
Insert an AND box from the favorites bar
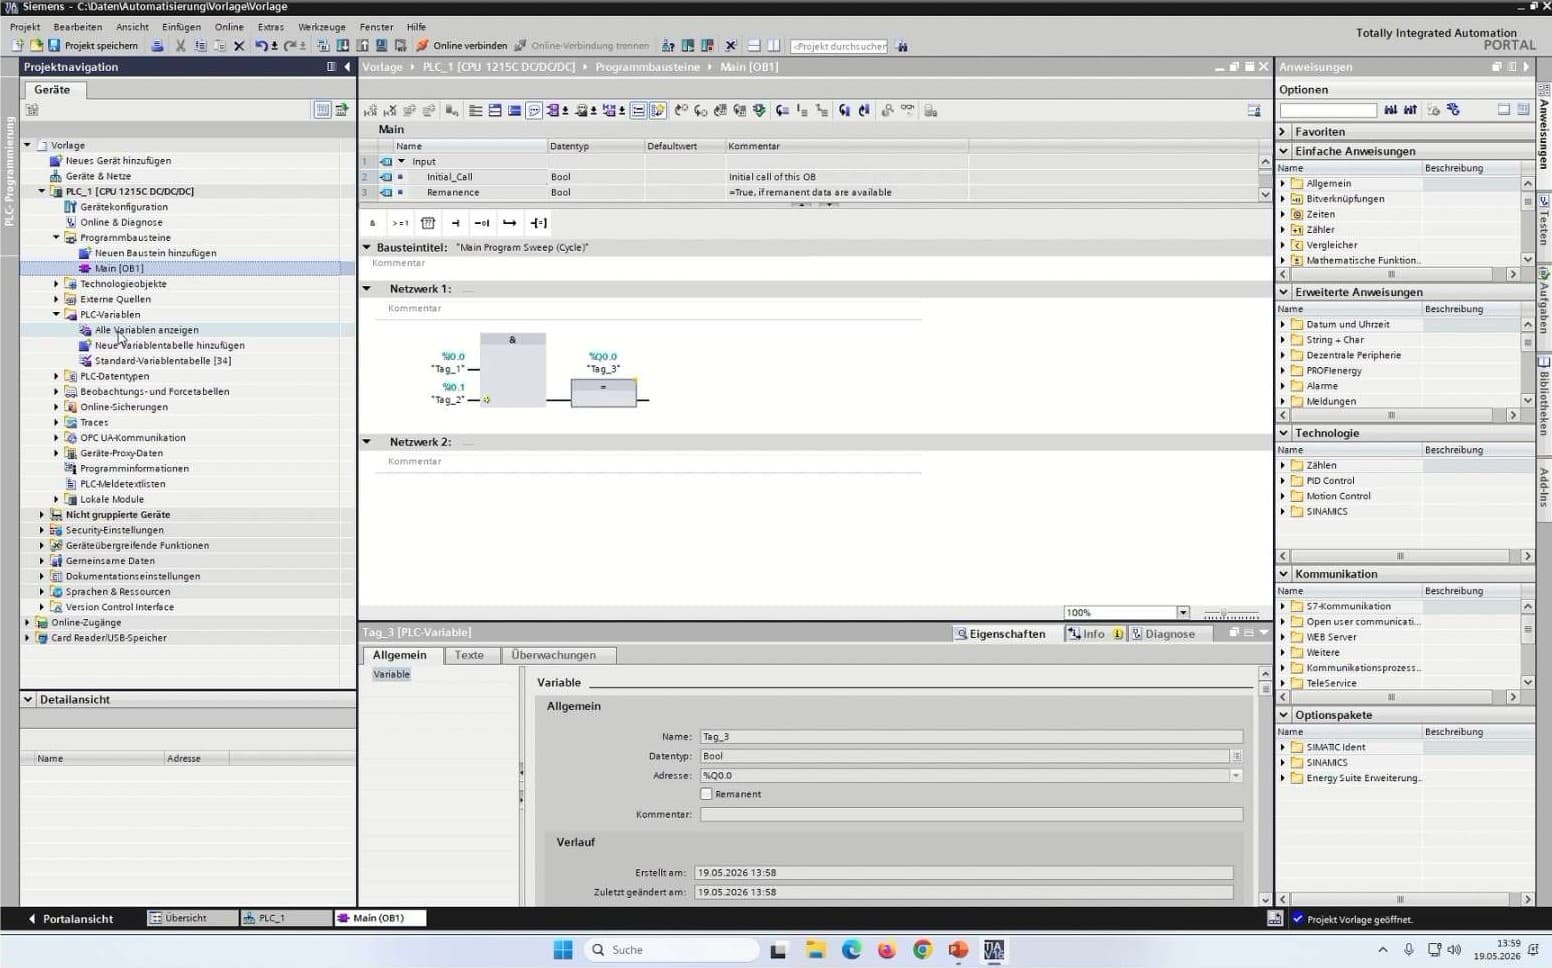point(372,223)
